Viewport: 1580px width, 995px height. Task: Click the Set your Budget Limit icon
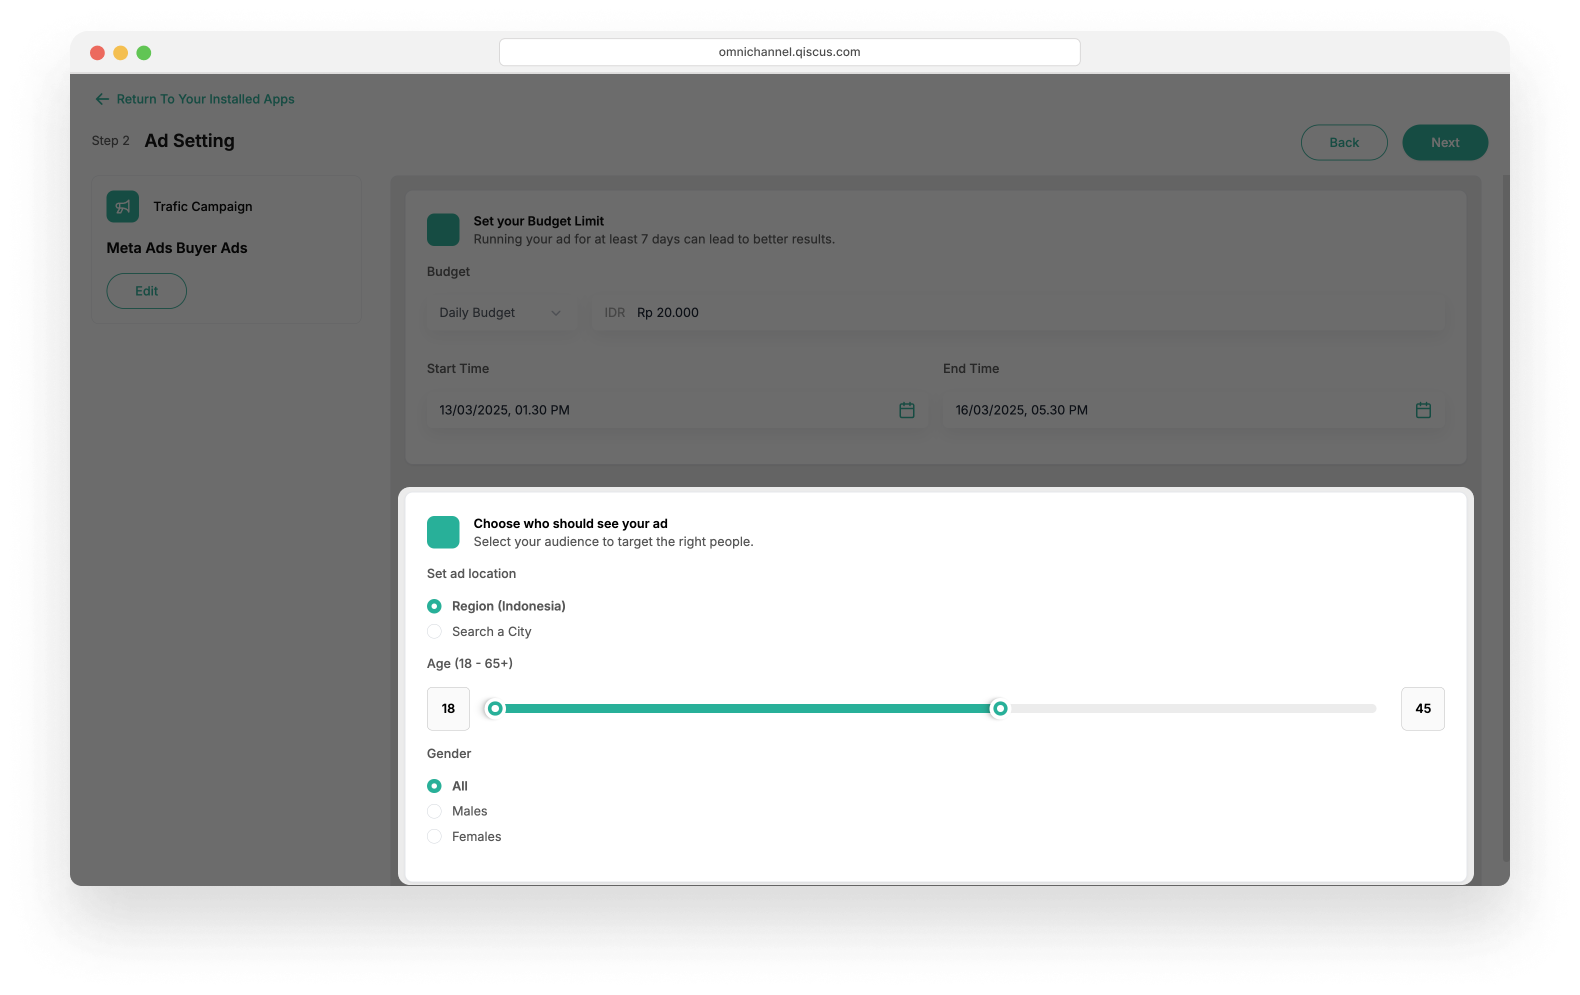pos(443,230)
